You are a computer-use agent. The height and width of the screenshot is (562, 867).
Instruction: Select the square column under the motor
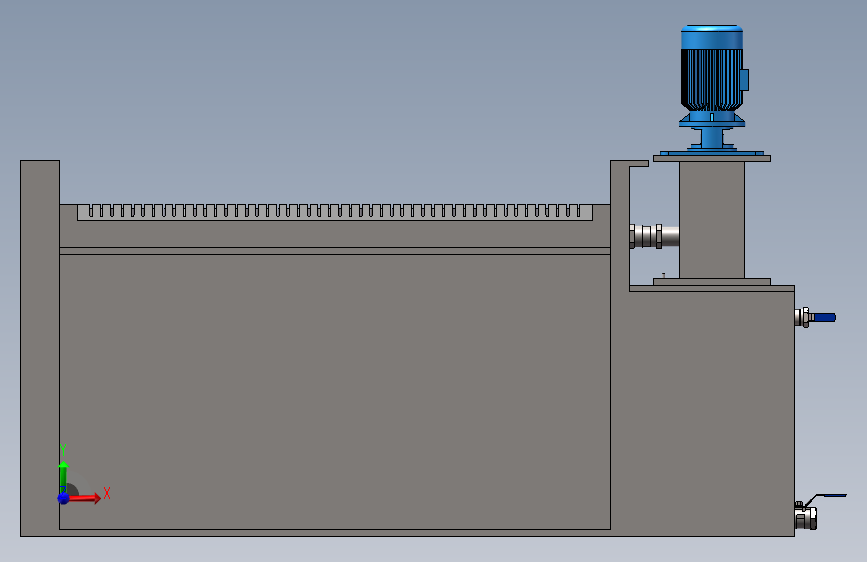712,220
